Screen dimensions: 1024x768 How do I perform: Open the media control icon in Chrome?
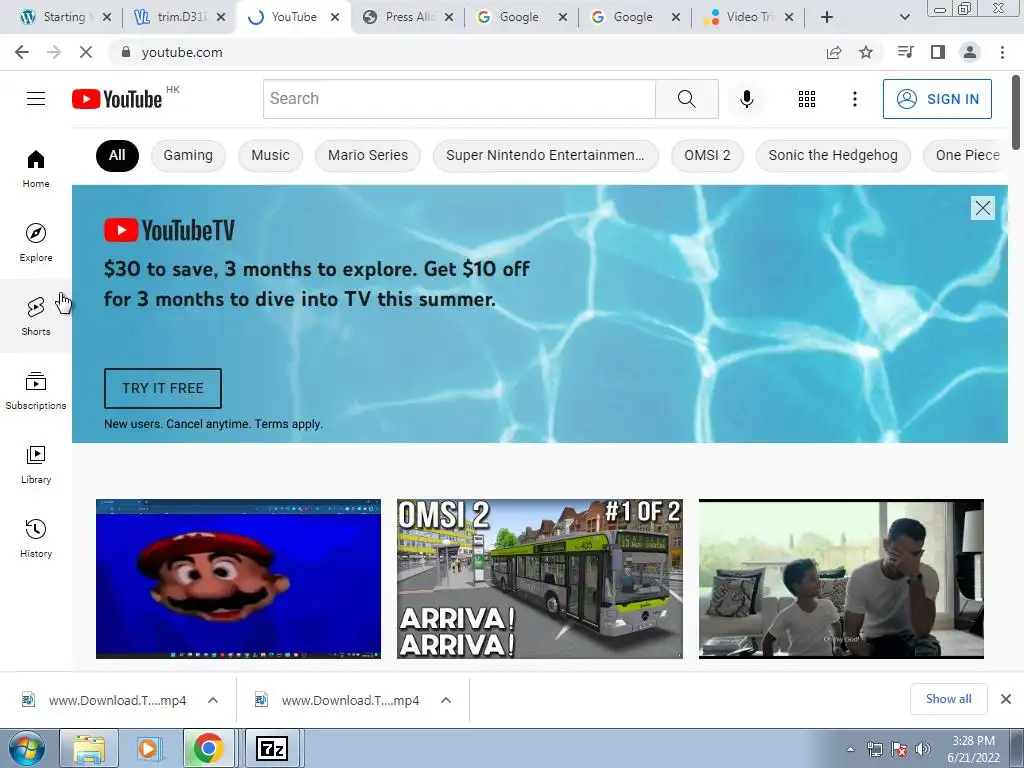tap(905, 52)
